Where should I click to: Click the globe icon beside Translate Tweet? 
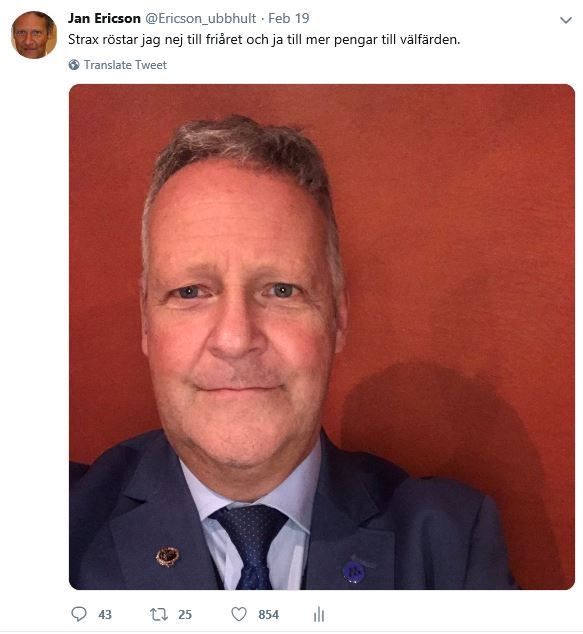[x=74, y=65]
